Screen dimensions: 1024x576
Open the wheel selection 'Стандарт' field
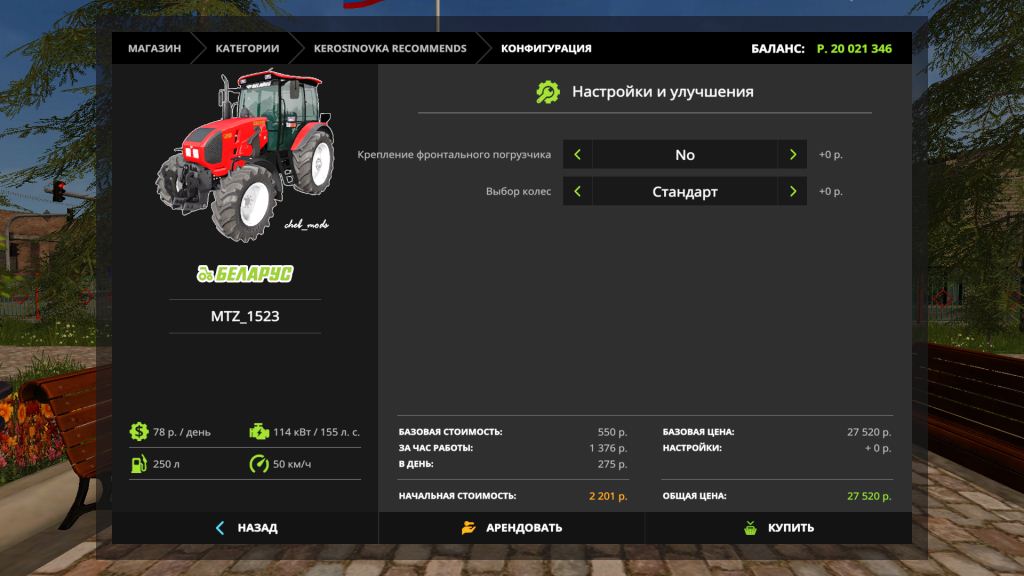685,191
